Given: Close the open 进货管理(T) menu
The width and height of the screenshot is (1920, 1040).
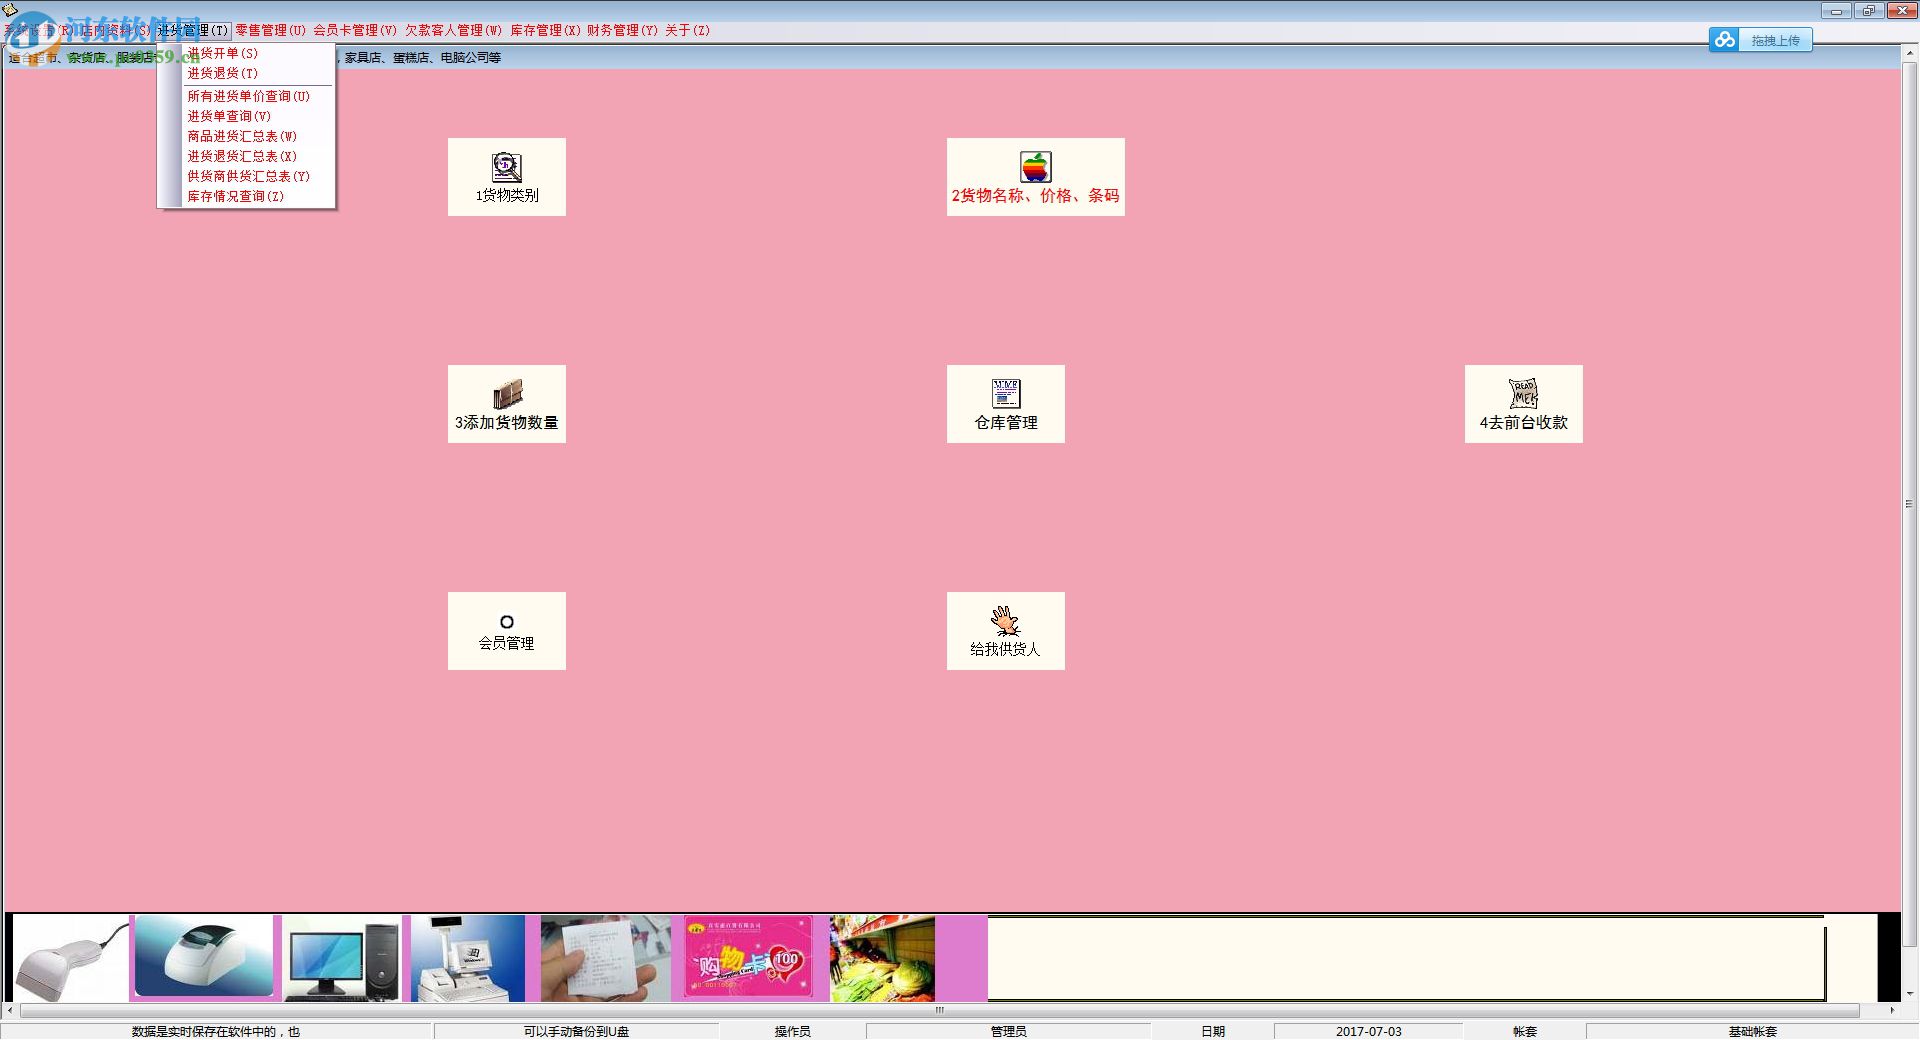Looking at the screenshot, I should tap(193, 30).
